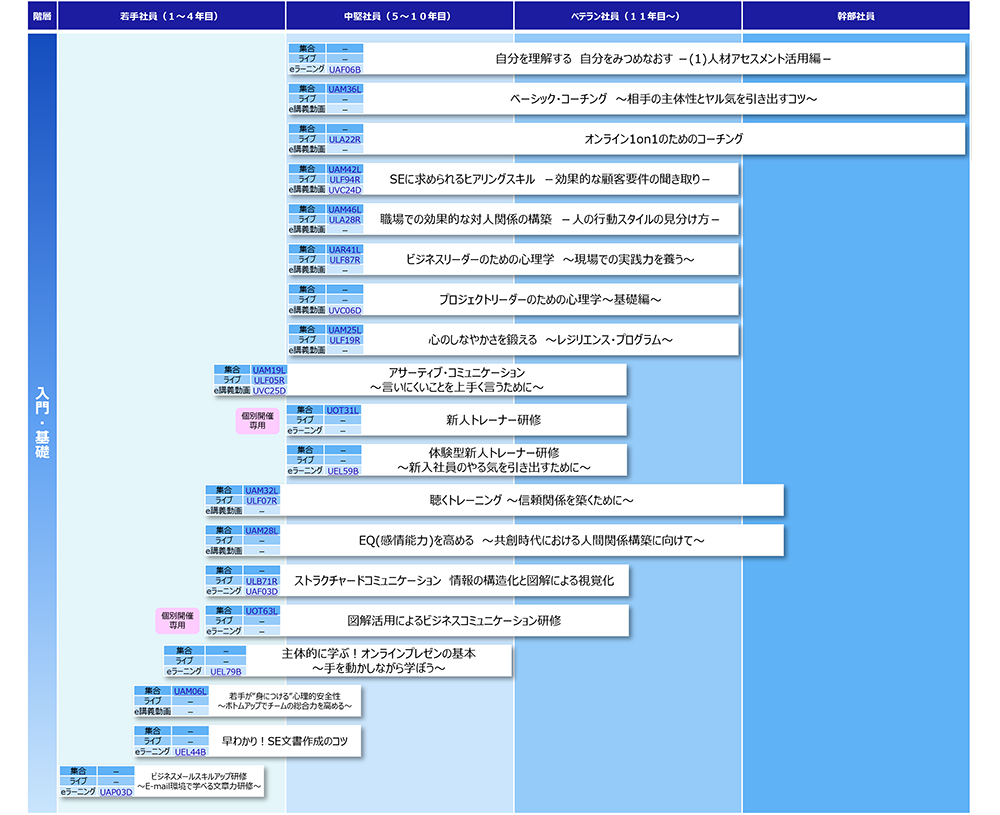Open course code UAR41L link
Image resolution: width=1000 pixels, height=815 pixels.
pos(344,249)
